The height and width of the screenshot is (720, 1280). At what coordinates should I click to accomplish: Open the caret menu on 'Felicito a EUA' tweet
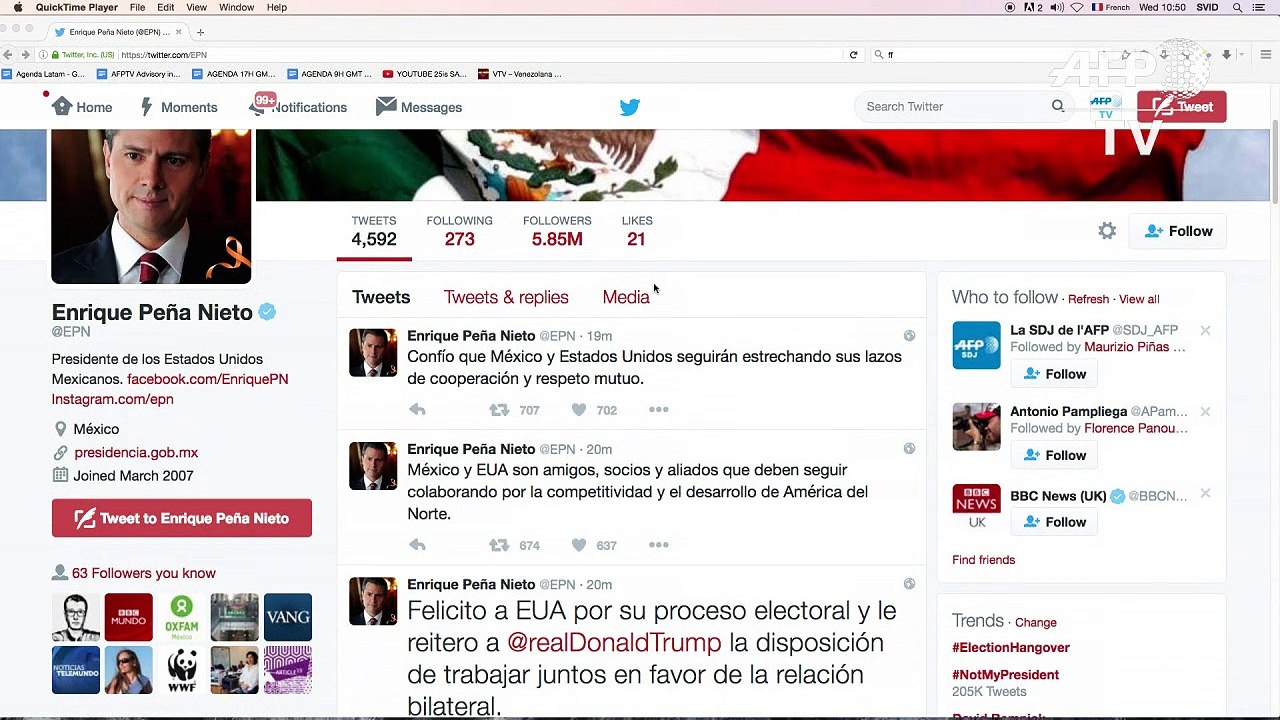909,584
